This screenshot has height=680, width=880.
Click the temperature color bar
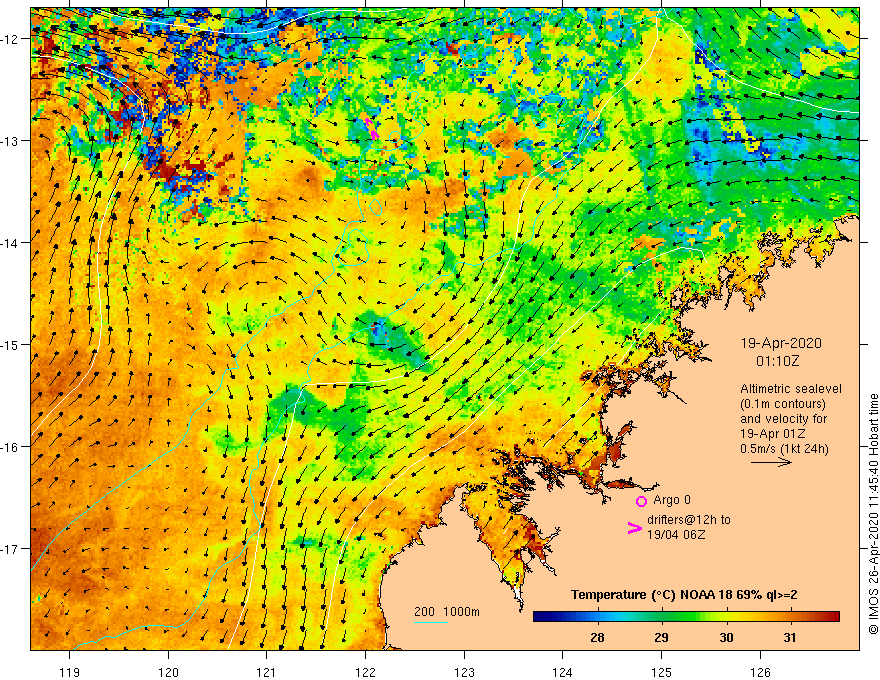tap(686, 617)
